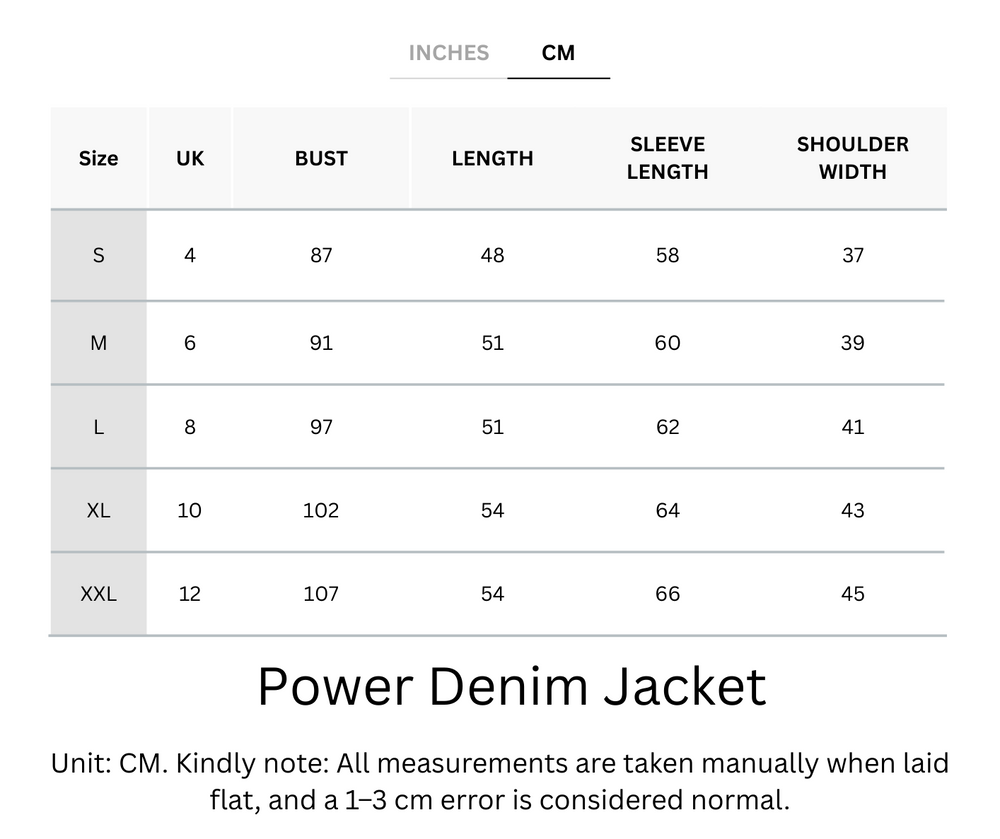Switch to the INCHES tab
Screen dimensions: 1000x839
pyautogui.click(x=448, y=53)
